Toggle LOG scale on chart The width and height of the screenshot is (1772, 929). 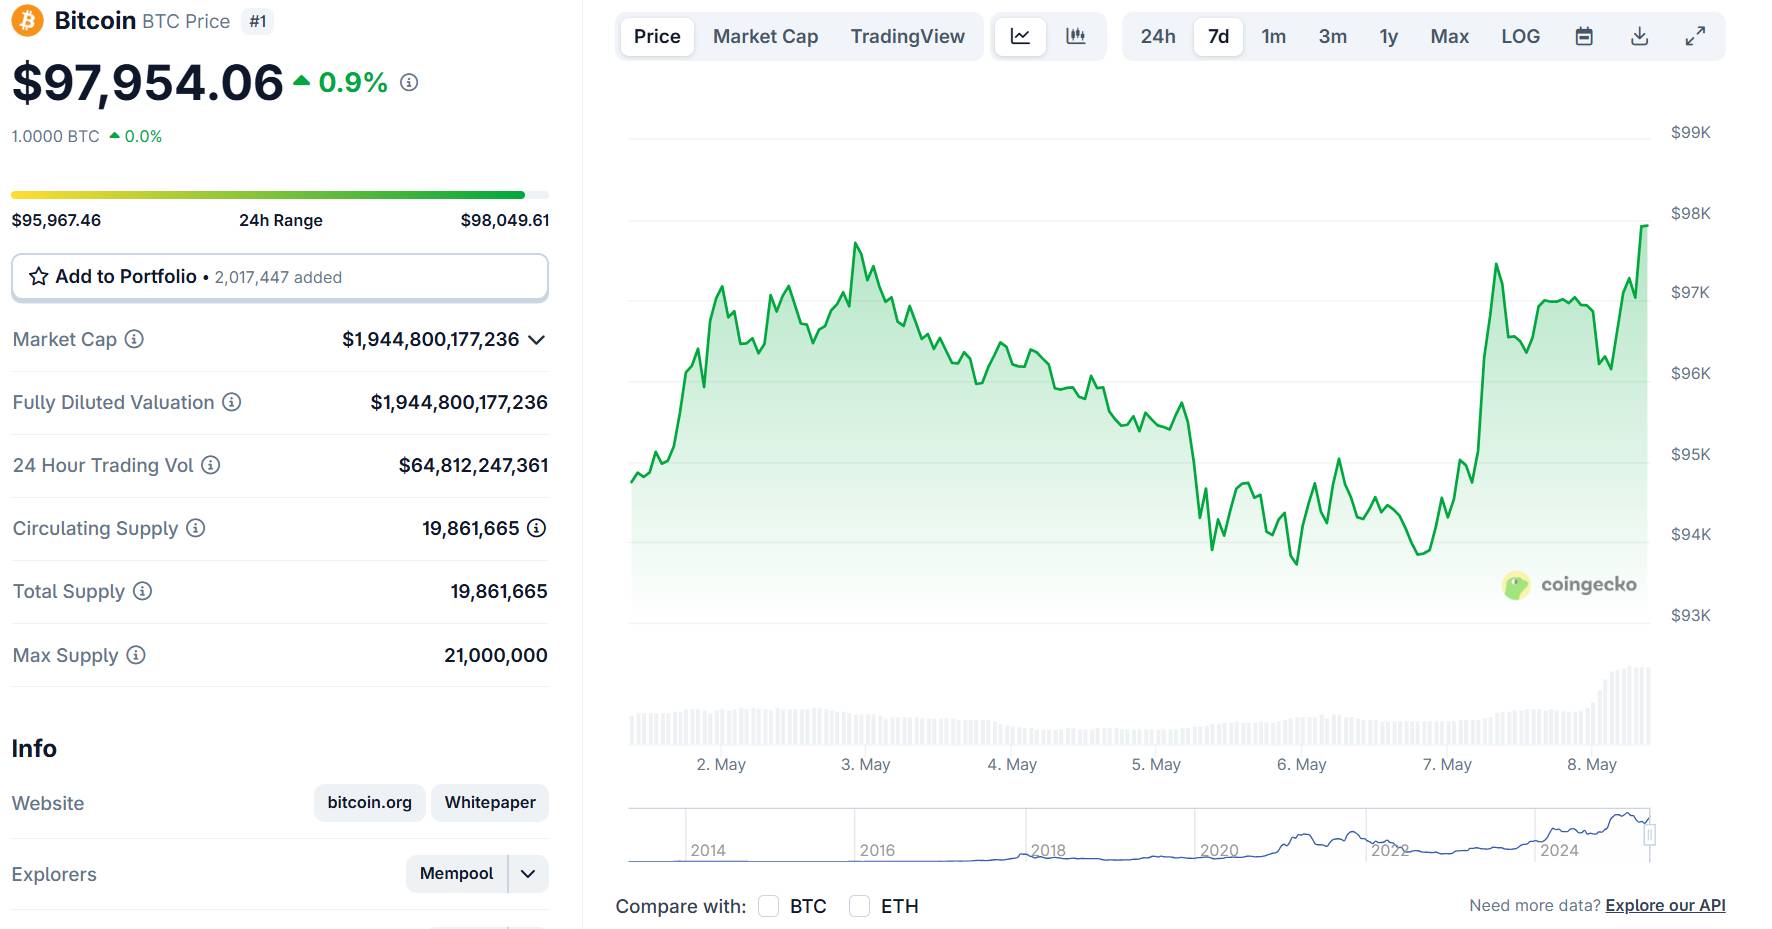click(1520, 36)
